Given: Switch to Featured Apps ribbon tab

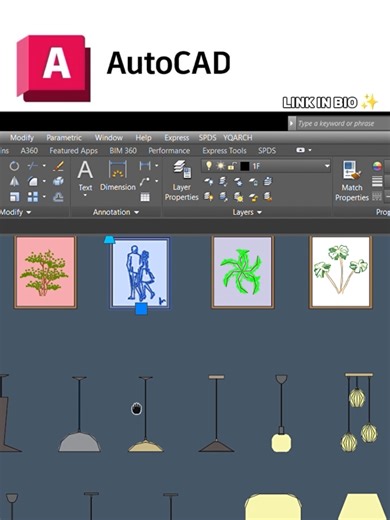Looking at the screenshot, I should (x=74, y=151).
